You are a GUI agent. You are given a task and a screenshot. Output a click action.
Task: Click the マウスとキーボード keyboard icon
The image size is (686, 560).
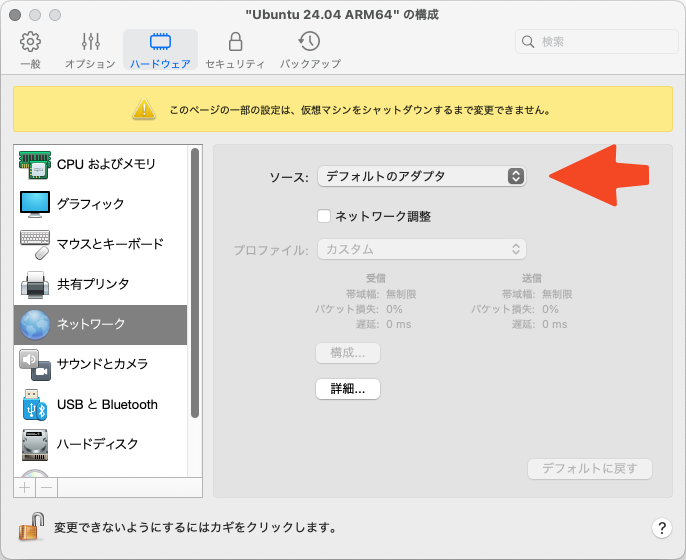(35, 245)
